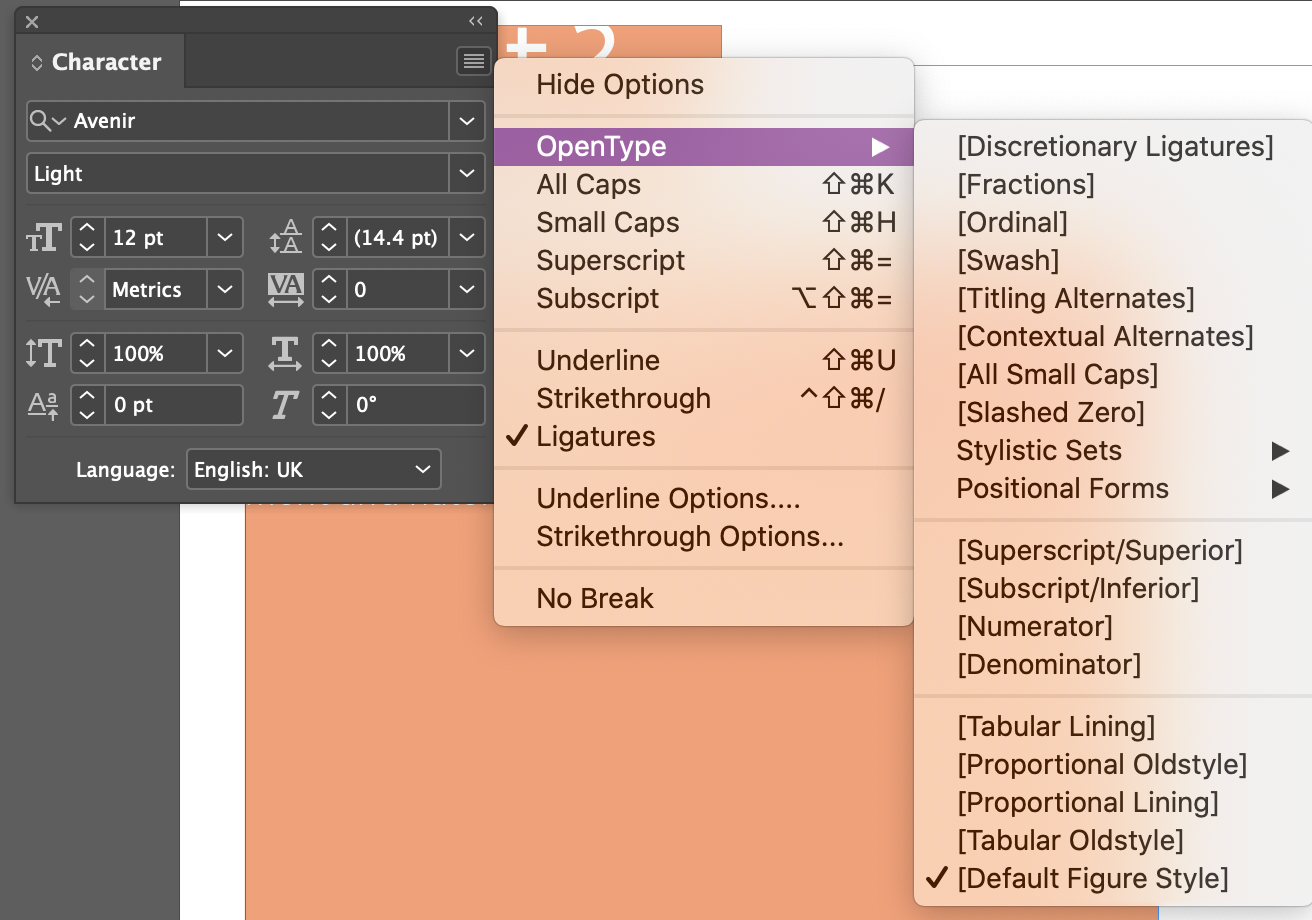
Task: Select Hide Options from the menu
Action: click(x=619, y=84)
